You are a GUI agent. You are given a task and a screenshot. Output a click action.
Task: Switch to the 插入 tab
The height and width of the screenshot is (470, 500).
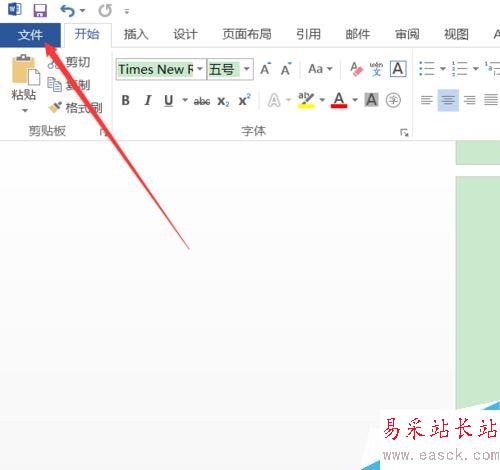point(136,34)
